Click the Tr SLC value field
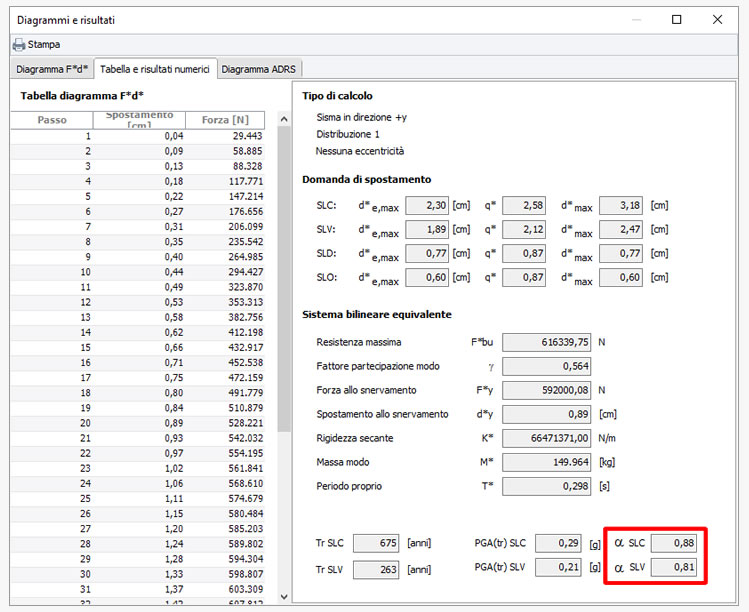The image size is (749, 612). (376, 543)
